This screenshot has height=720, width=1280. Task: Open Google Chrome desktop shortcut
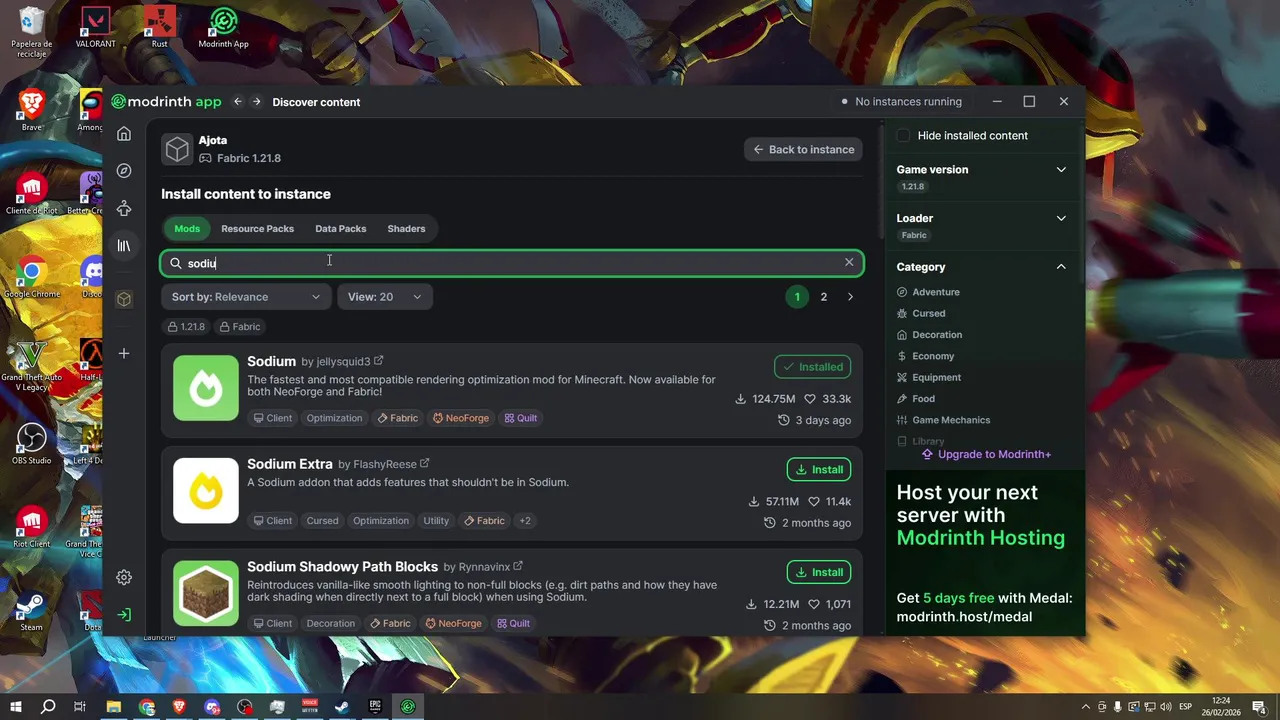pyautogui.click(x=32, y=278)
